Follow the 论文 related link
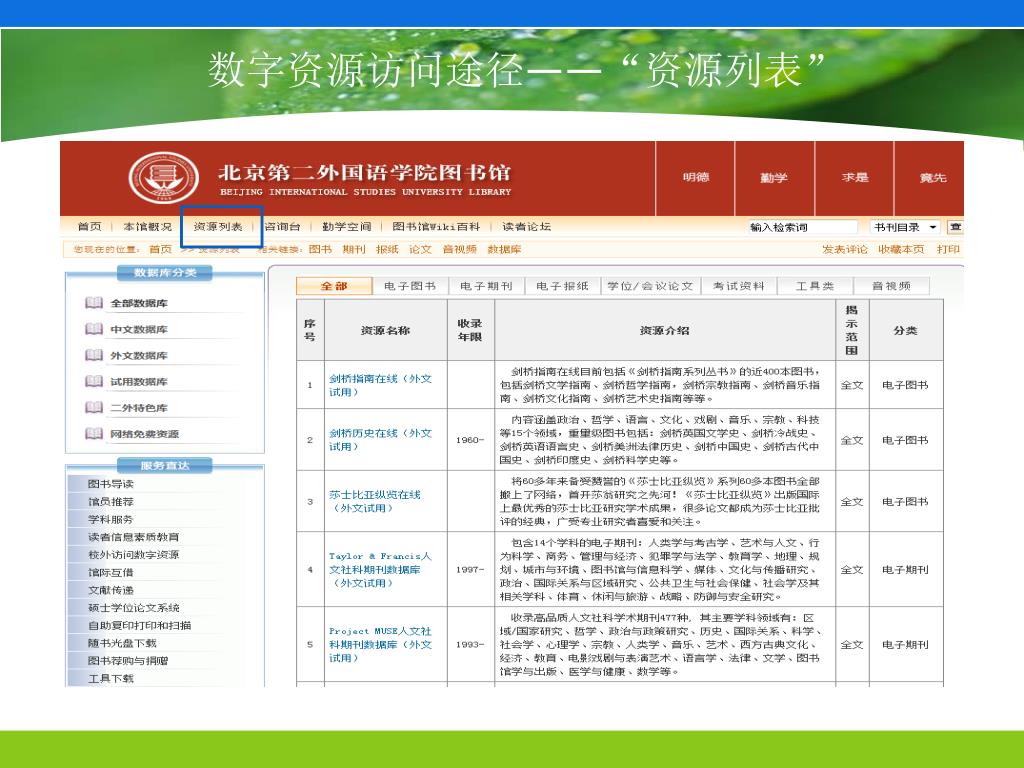The width and height of the screenshot is (1024, 768). (421, 249)
